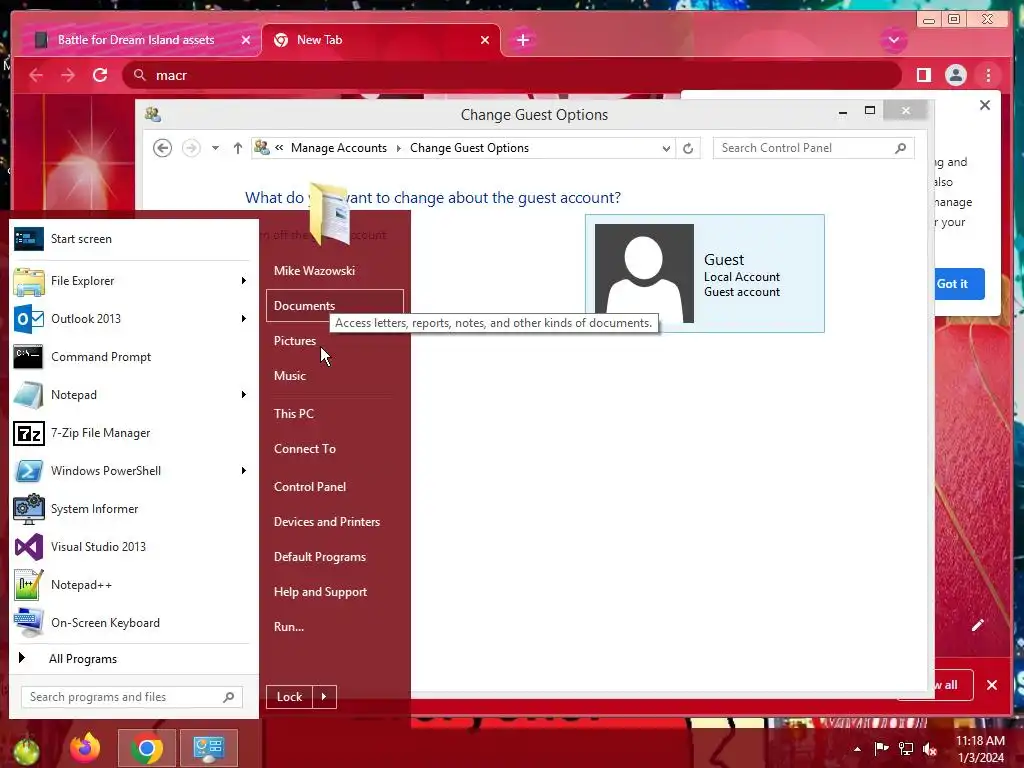The image size is (1024, 768).
Task: Open Mike Wazowski user folder
Action: (315, 271)
